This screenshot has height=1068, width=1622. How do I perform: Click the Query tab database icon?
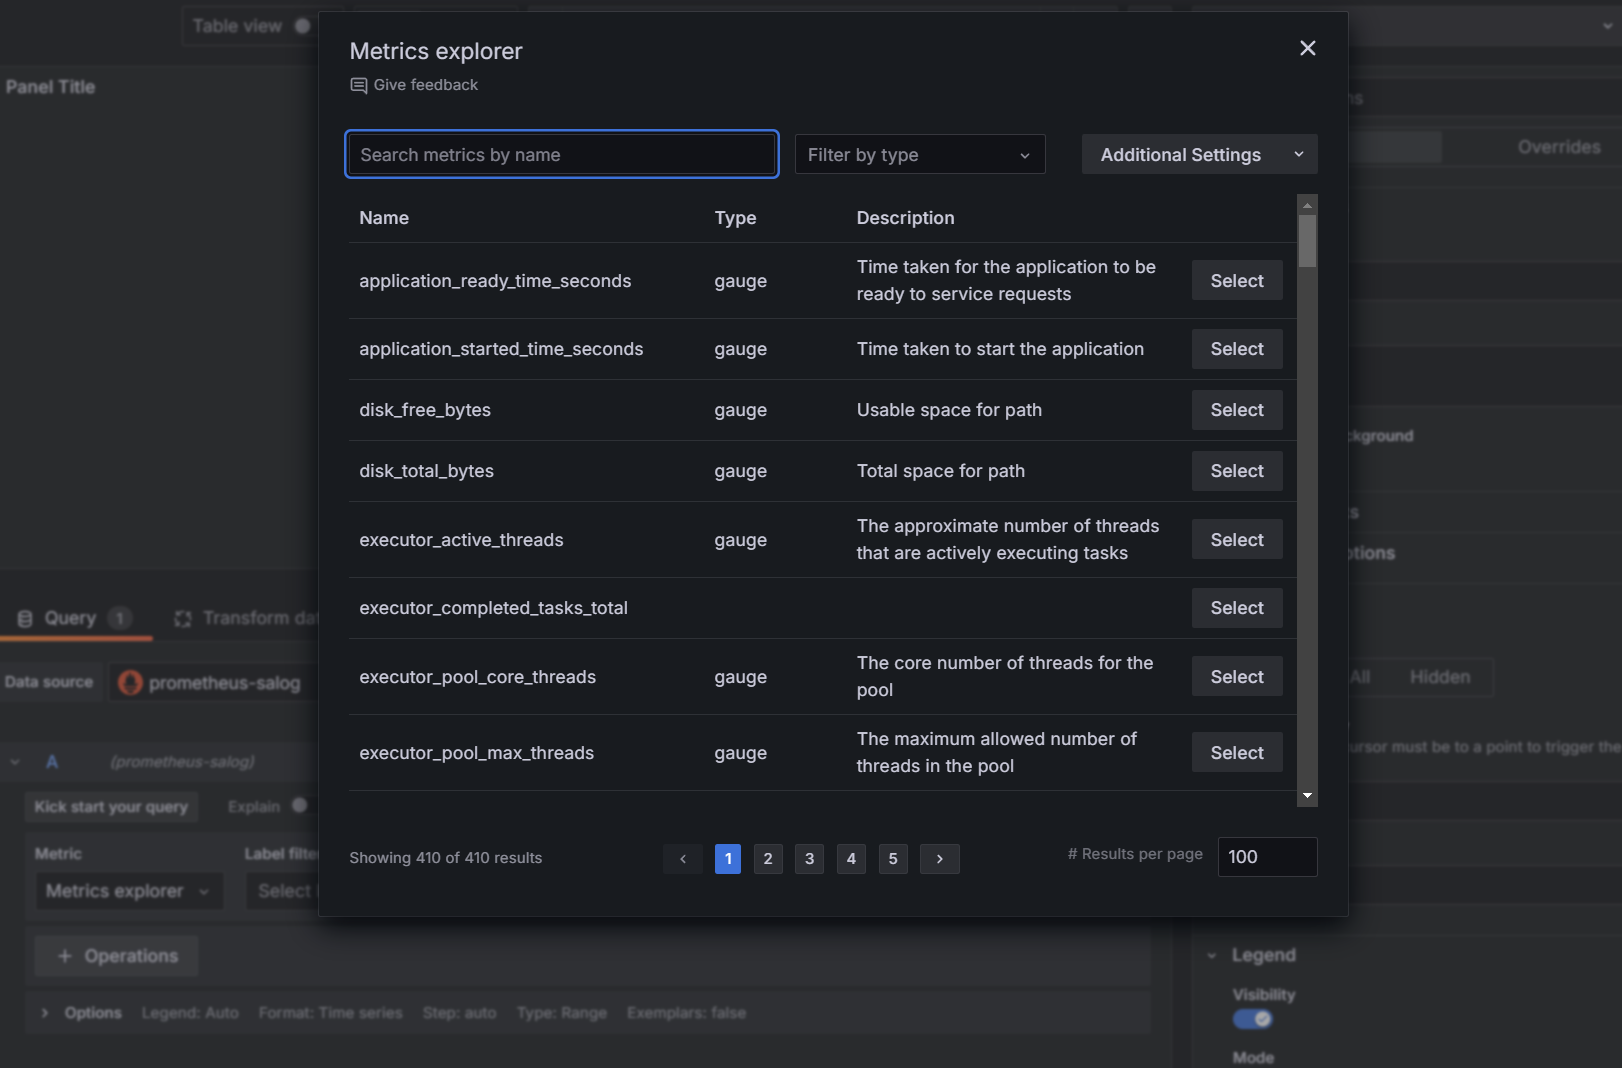click(25, 619)
